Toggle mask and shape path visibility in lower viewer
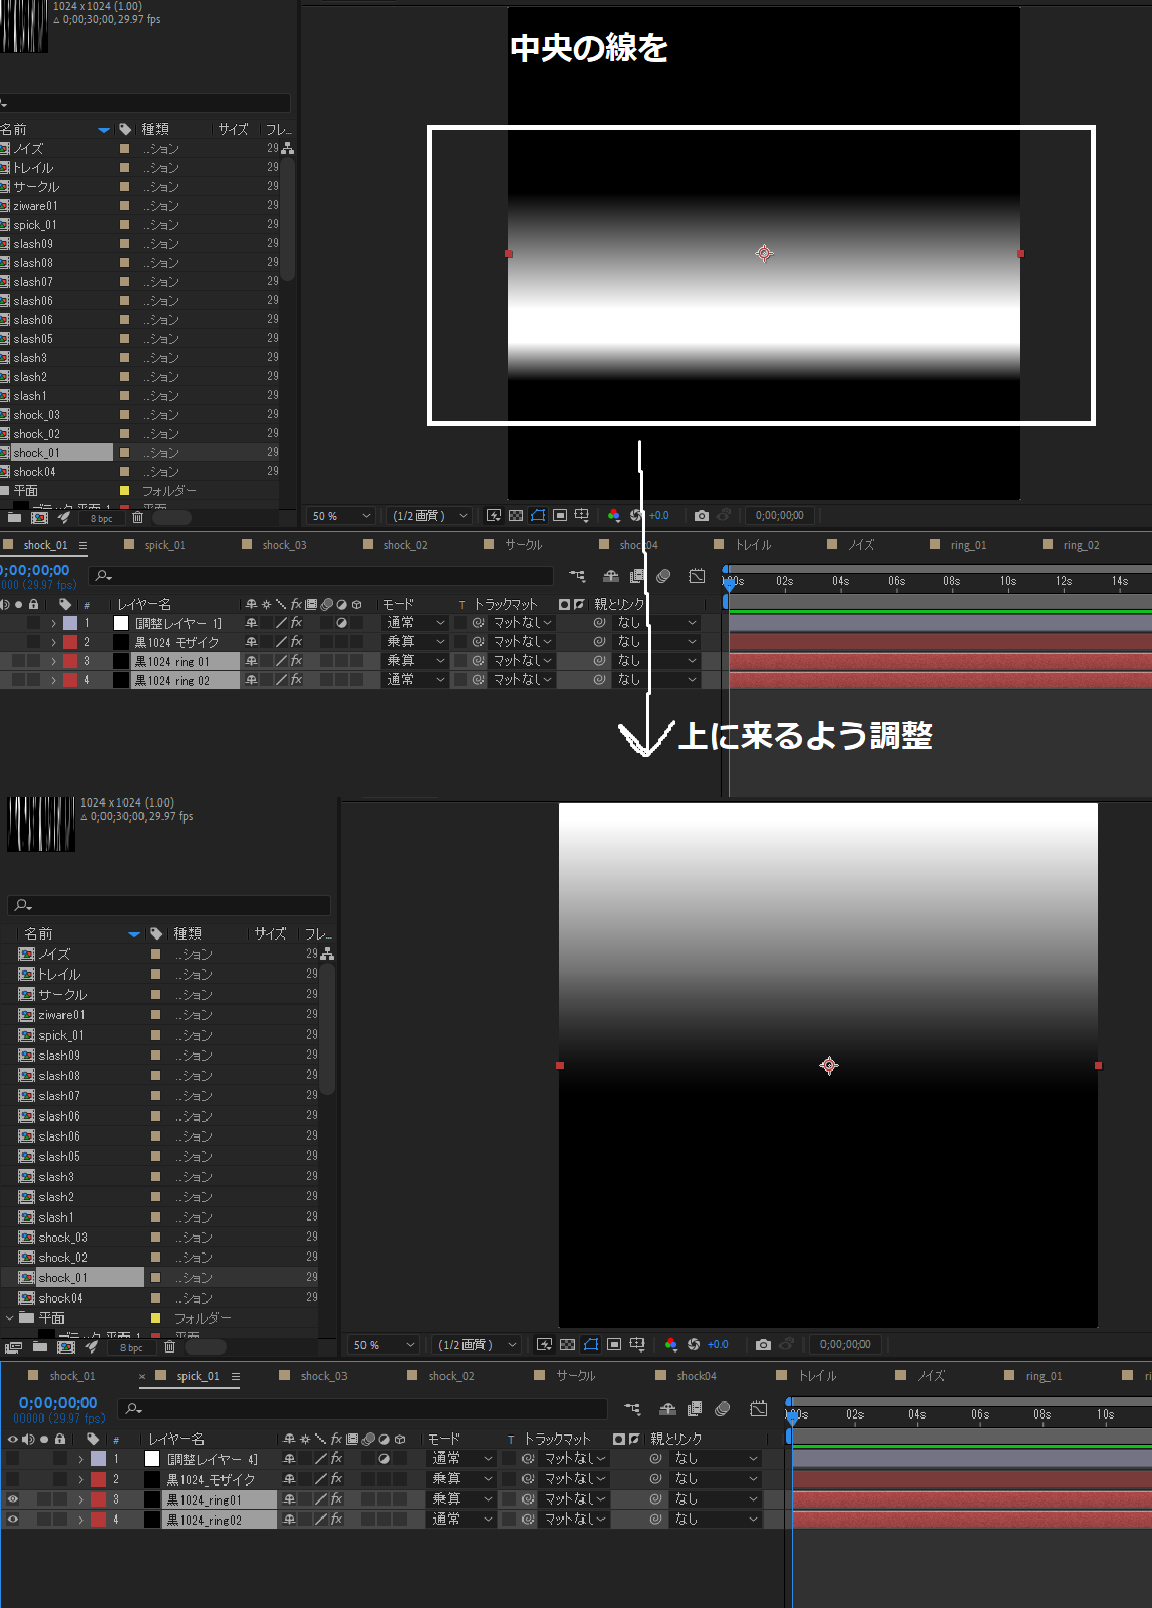 click(x=591, y=1344)
